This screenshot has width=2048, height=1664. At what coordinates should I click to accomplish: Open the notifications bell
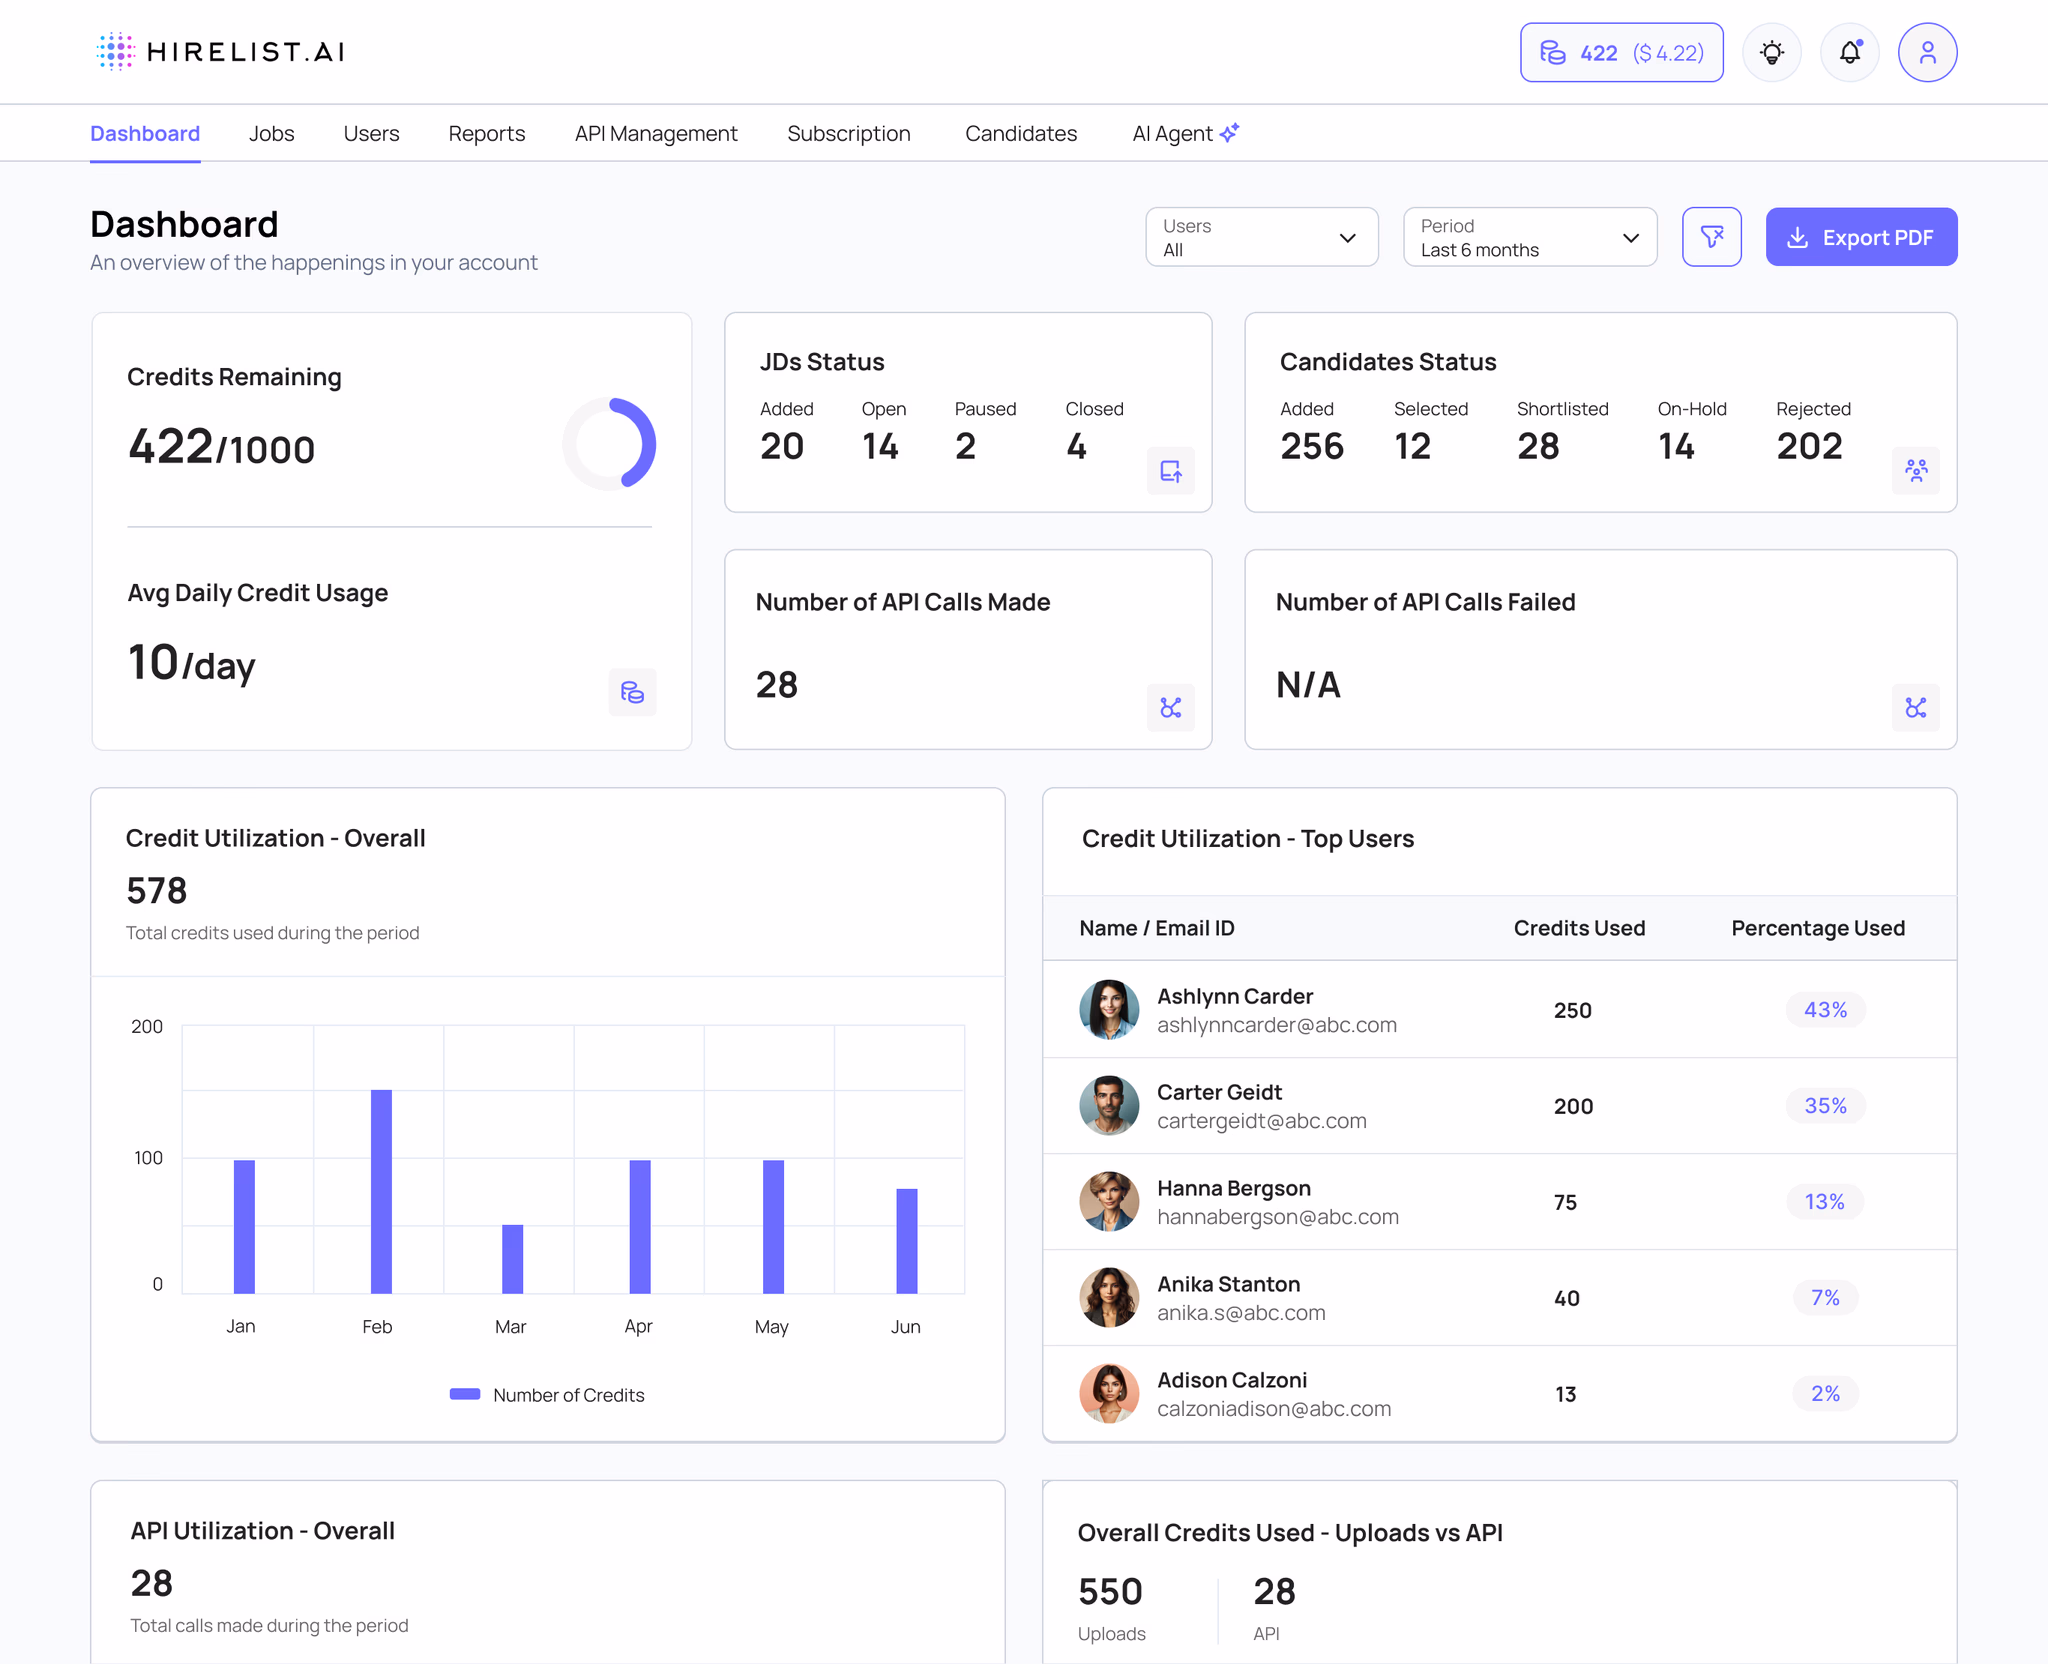click(x=1849, y=52)
